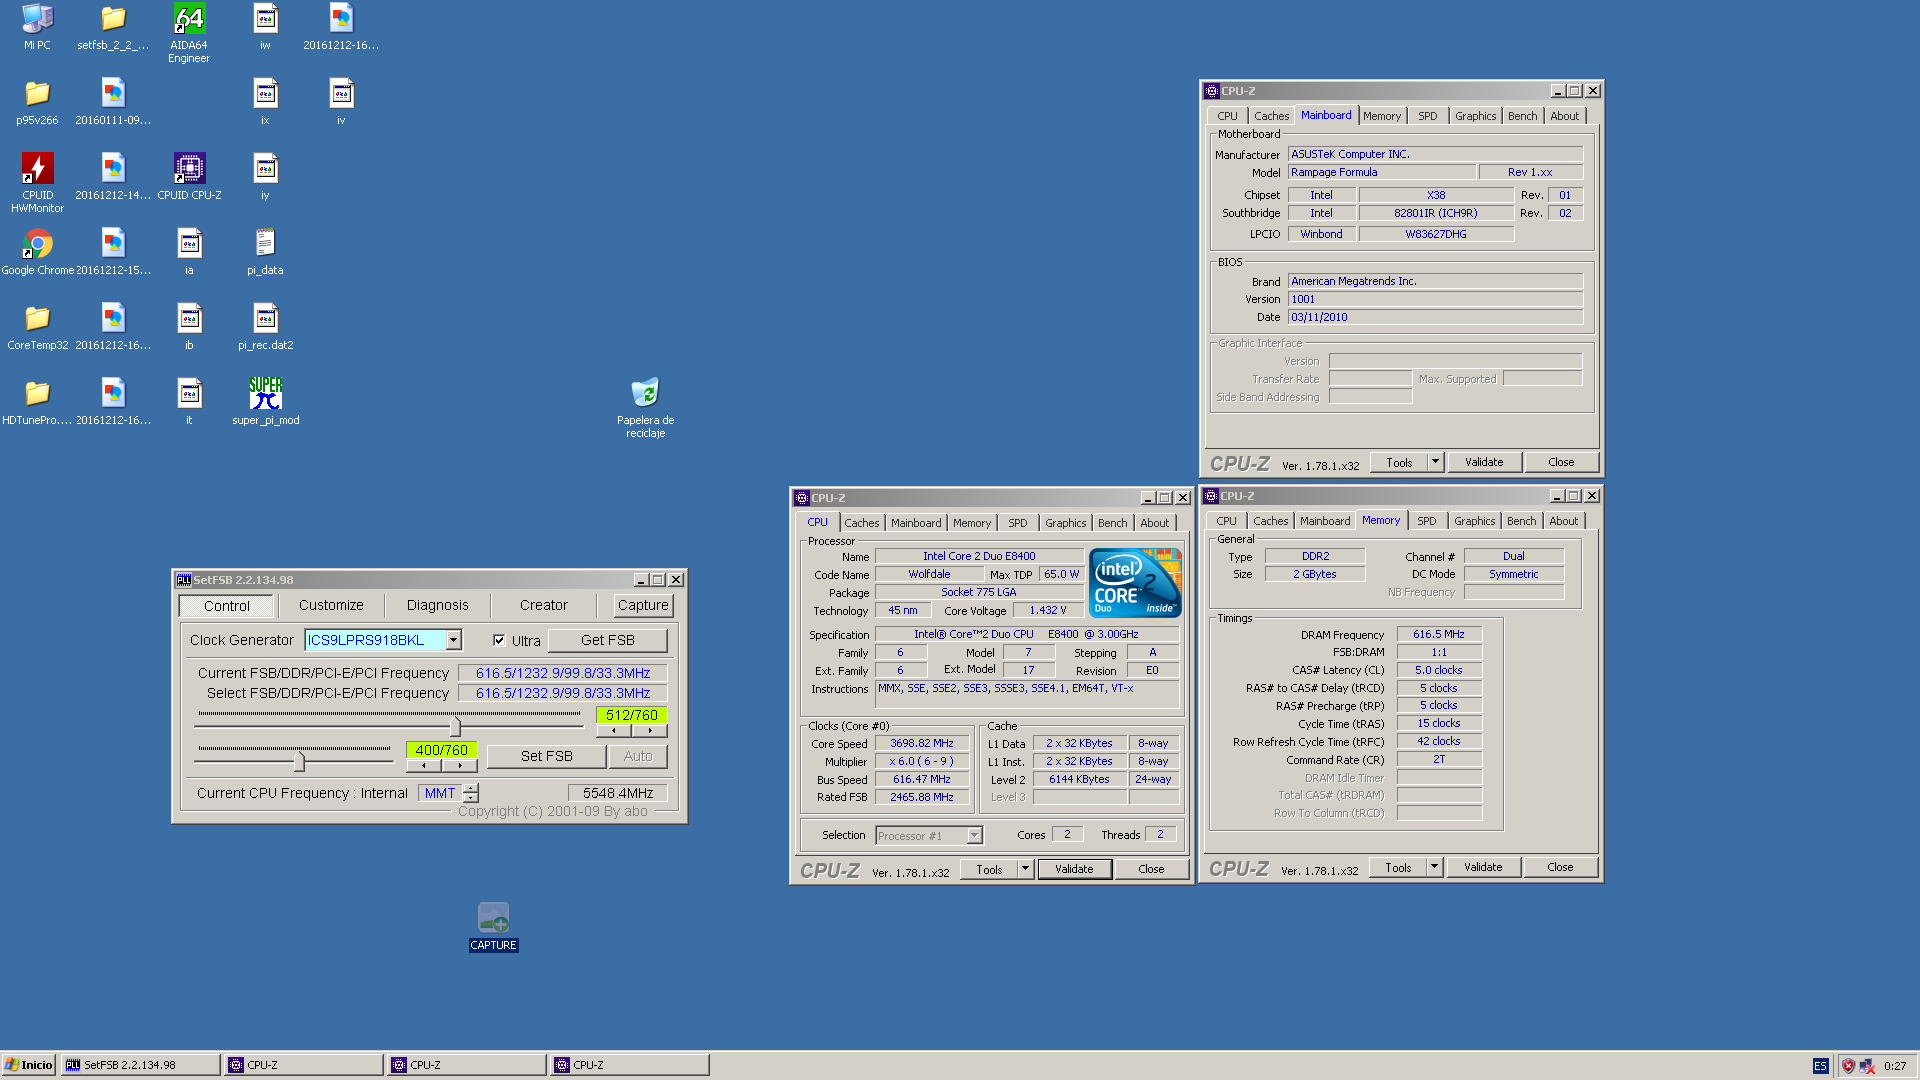Open SPD tab in Mainboard CPU-Z window
Viewport: 1920px width, 1080px height.
pos(1427,116)
